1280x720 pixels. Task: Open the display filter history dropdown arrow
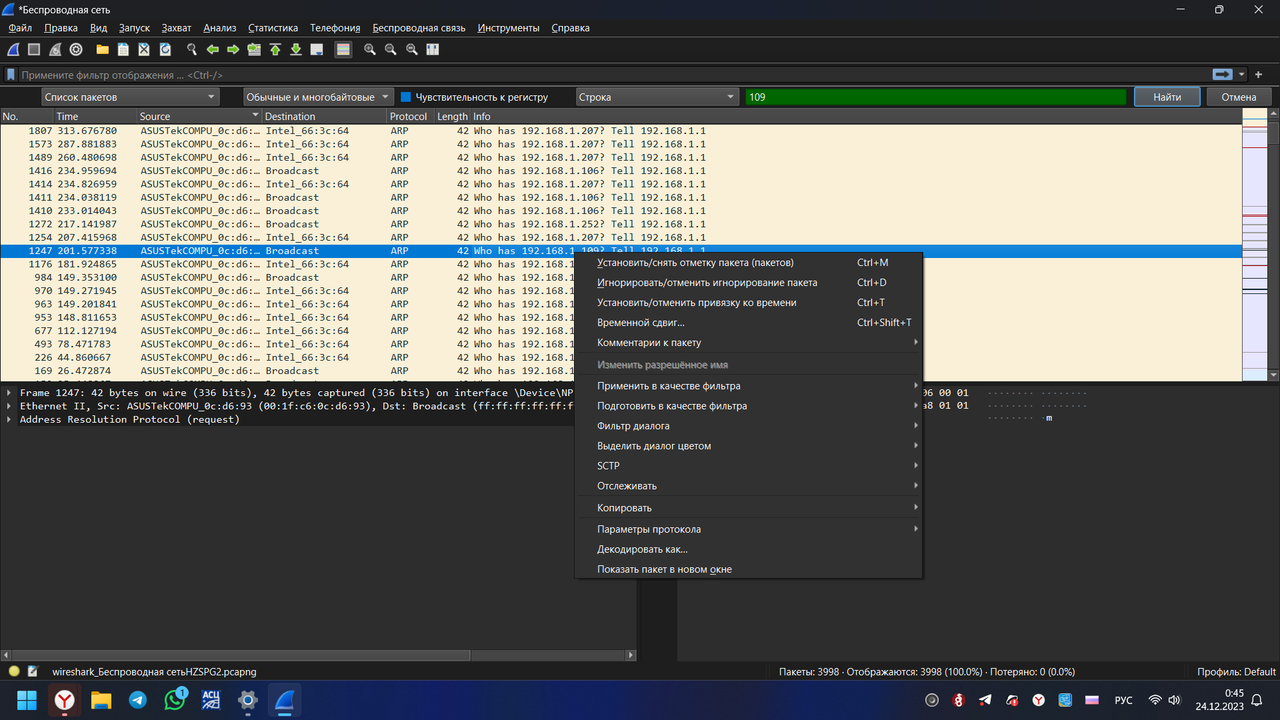[x=1242, y=75]
